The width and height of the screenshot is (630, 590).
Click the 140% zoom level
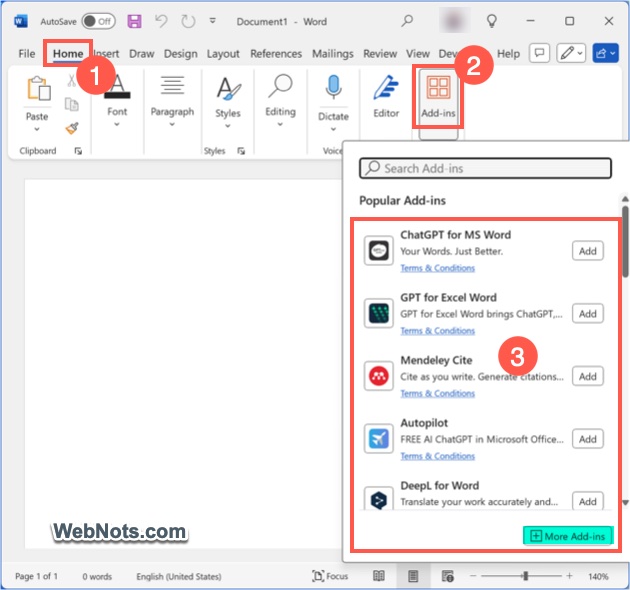pos(598,576)
